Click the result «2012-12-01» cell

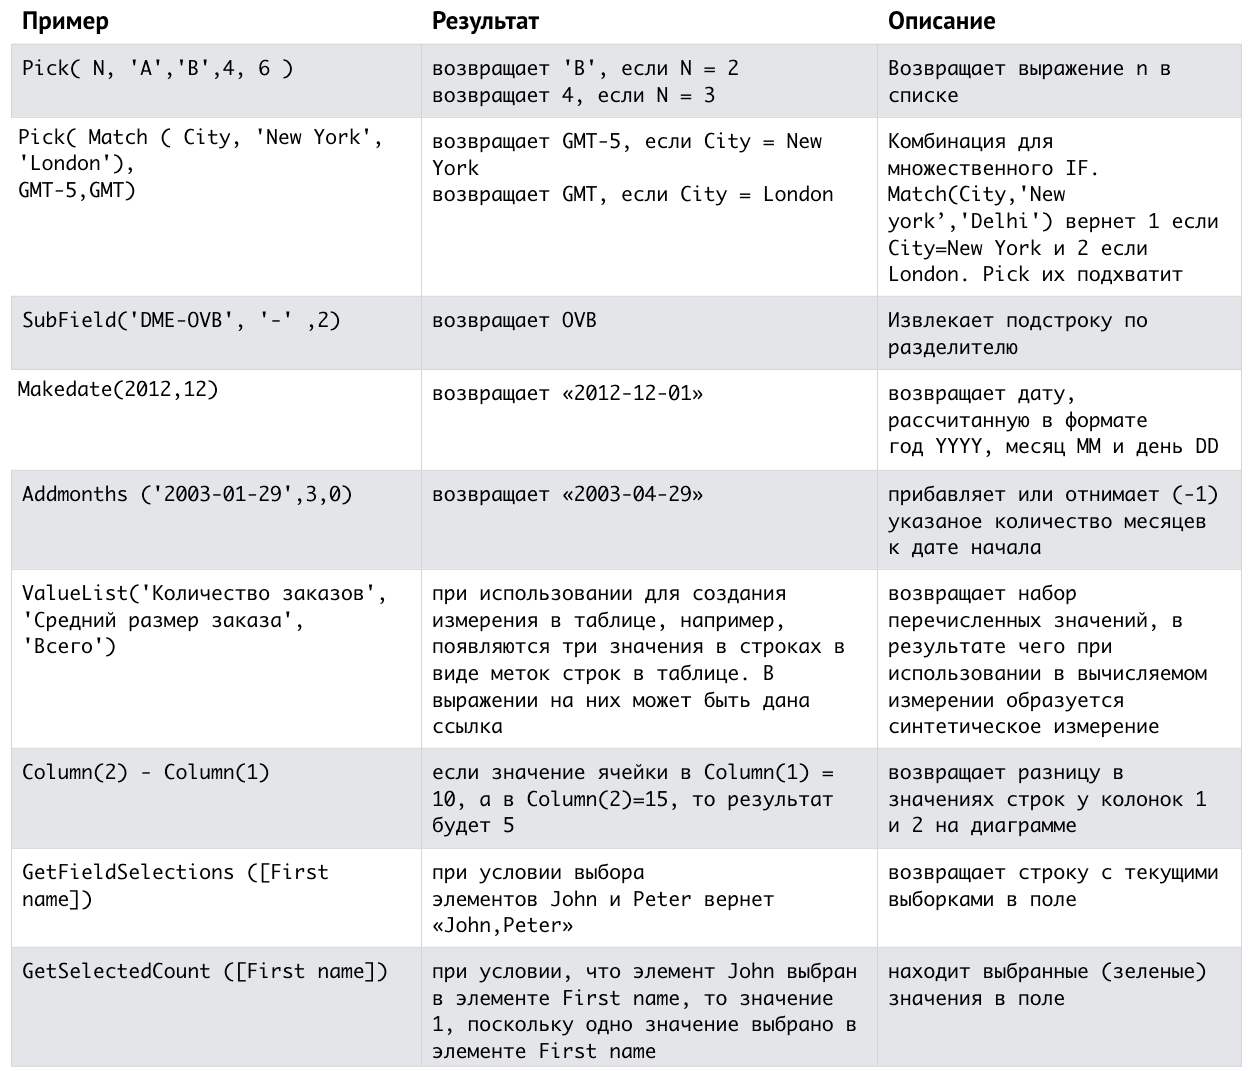coord(567,393)
